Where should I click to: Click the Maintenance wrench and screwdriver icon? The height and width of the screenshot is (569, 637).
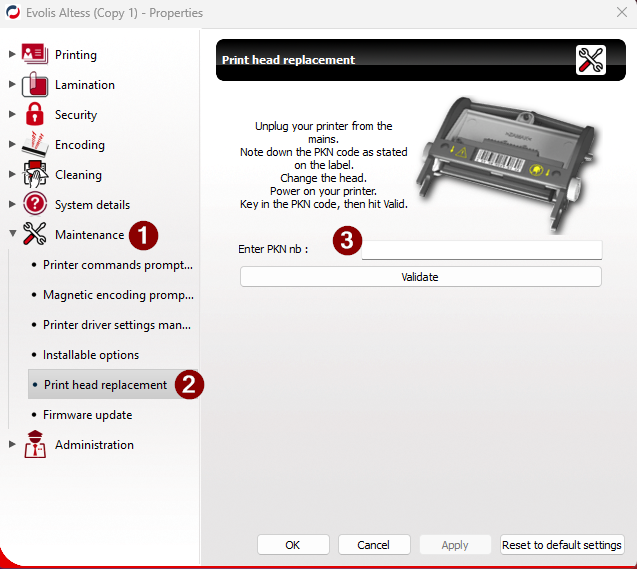point(35,234)
